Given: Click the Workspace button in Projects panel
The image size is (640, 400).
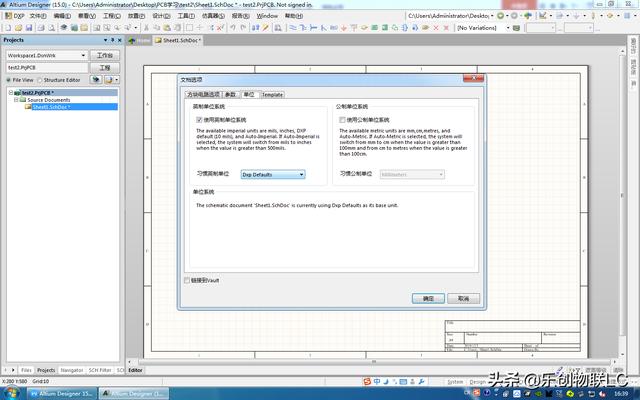Looking at the screenshot, I should 105,55.
